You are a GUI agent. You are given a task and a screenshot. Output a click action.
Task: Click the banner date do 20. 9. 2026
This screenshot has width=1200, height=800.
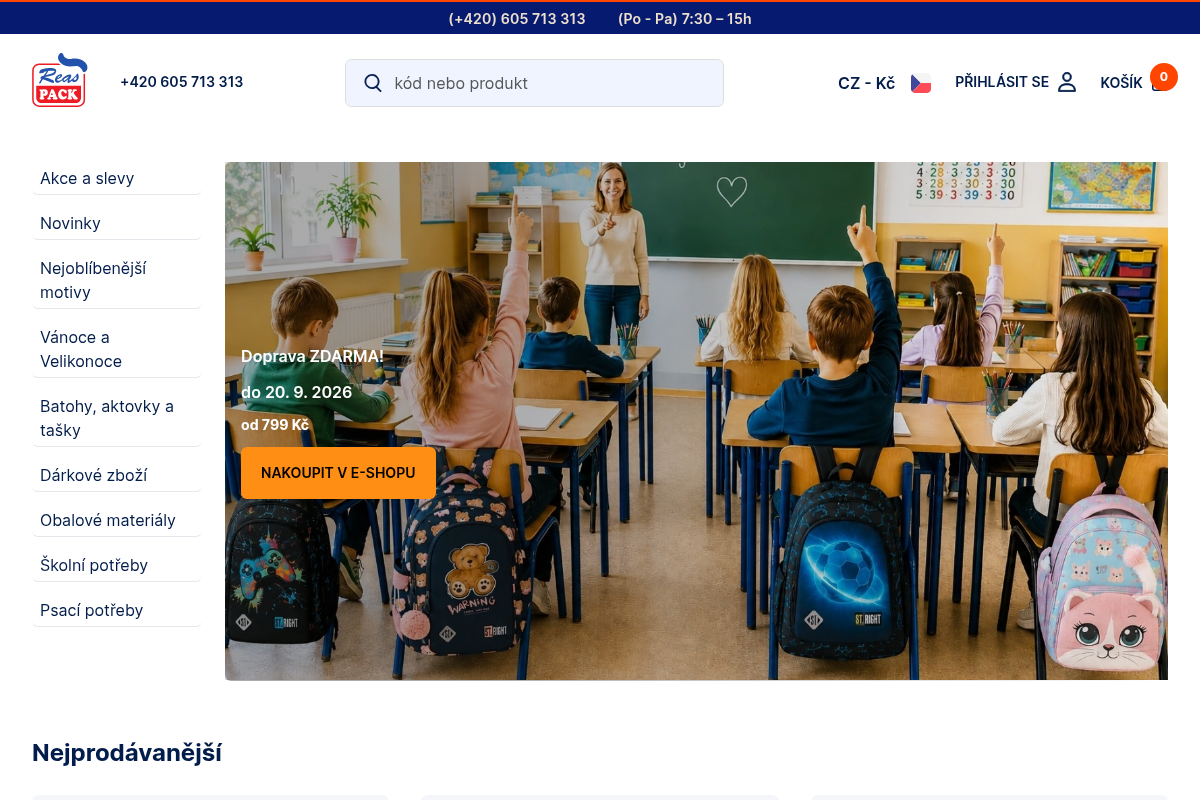point(297,392)
